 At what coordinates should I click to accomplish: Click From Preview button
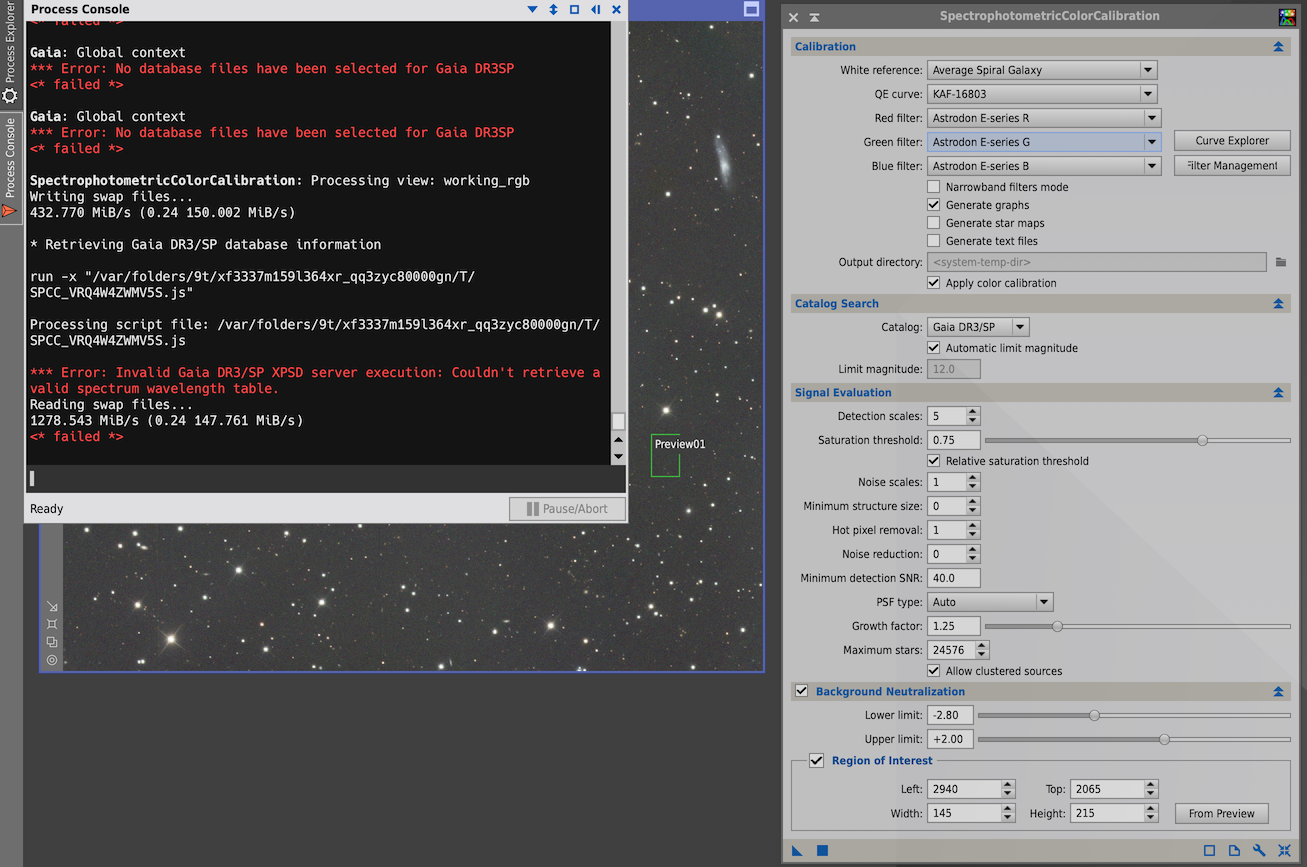(1221, 814)
